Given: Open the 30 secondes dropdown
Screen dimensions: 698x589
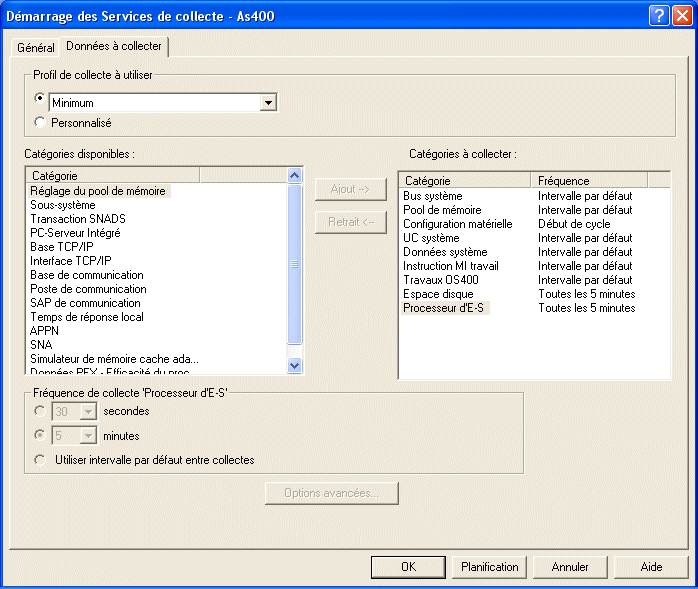Looking at the screenshot, I should click(88, 411).
